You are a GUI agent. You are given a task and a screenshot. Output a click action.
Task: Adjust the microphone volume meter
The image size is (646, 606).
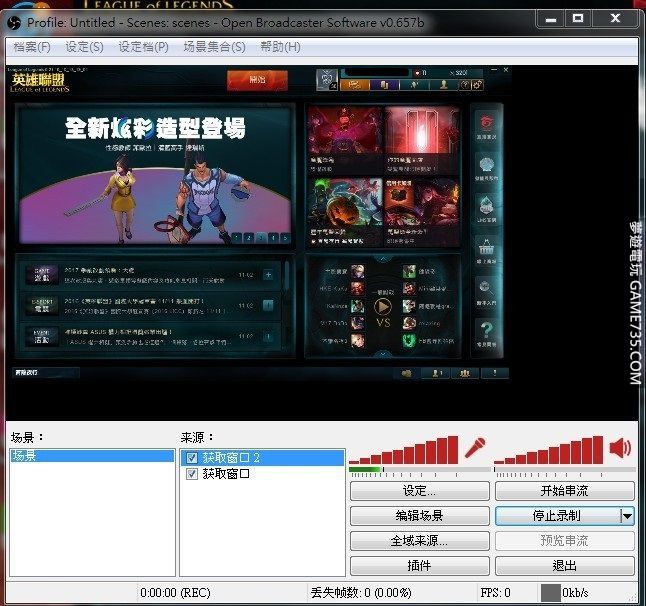(x=403, y=450)
